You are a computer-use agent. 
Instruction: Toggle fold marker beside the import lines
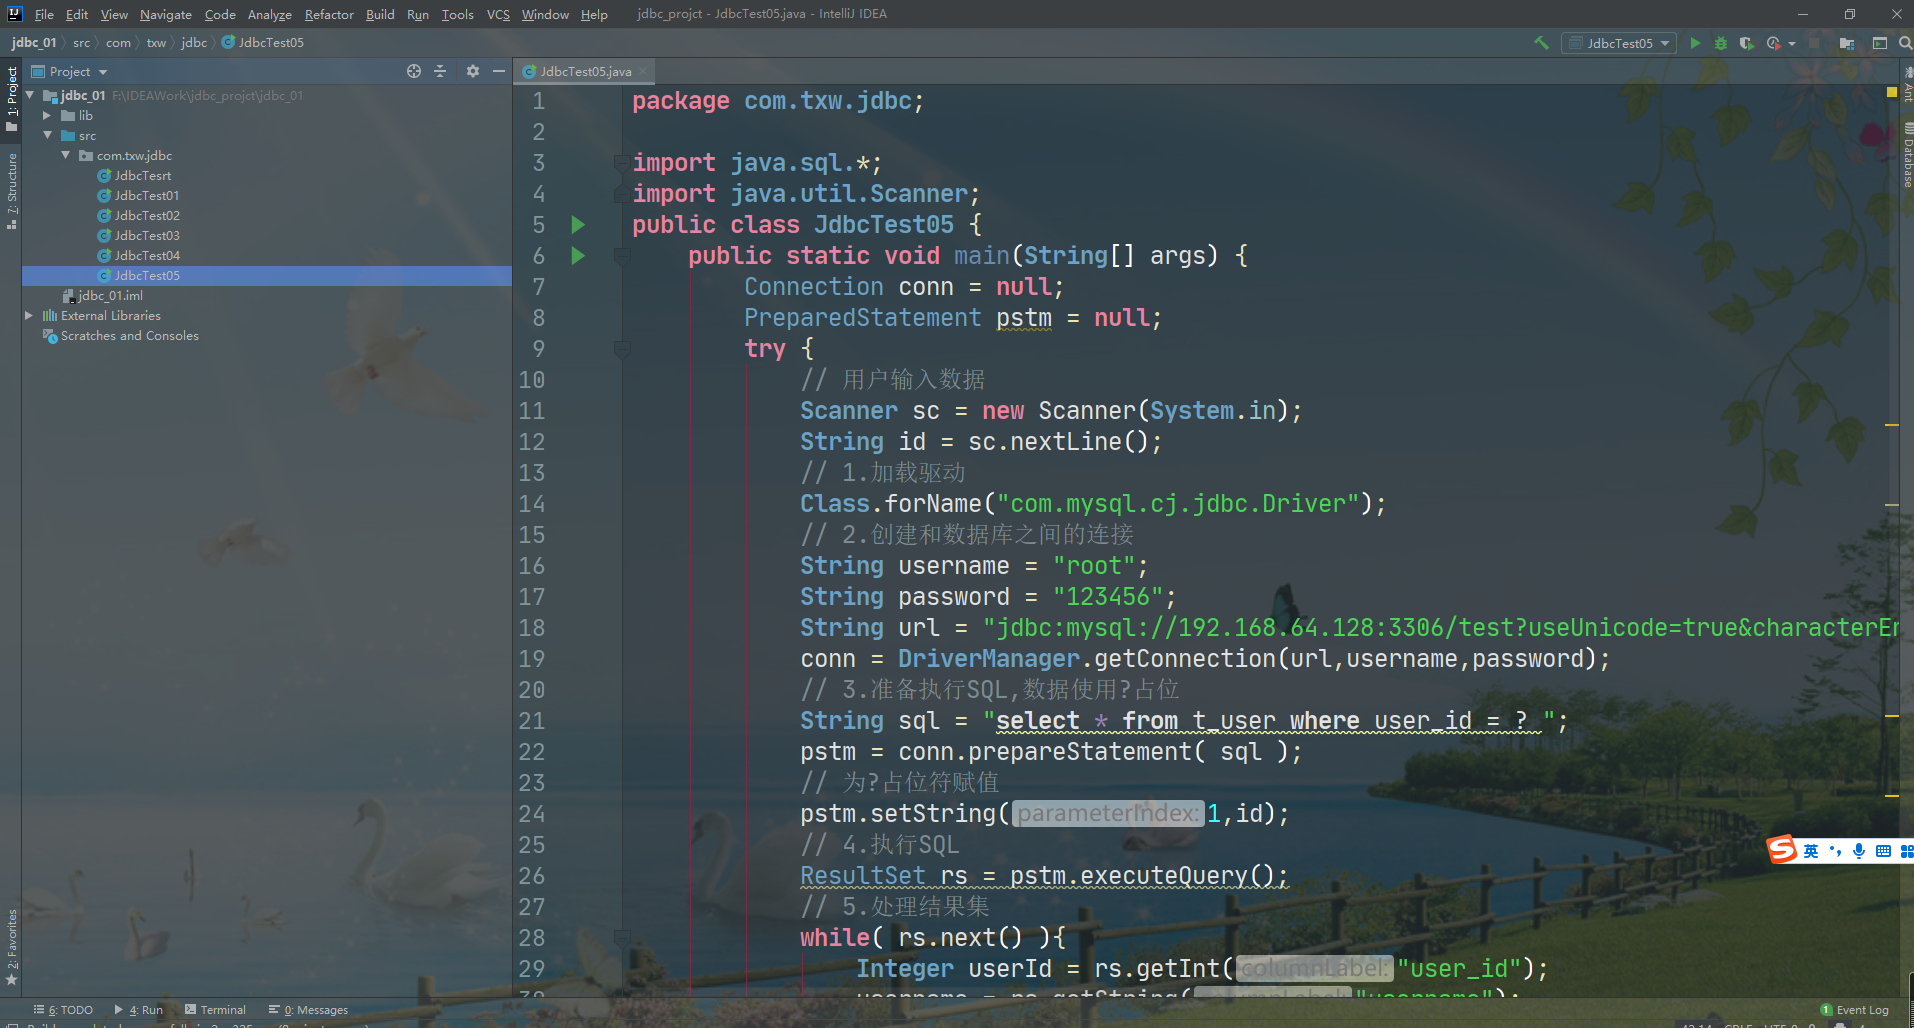[x=622, y=163]
